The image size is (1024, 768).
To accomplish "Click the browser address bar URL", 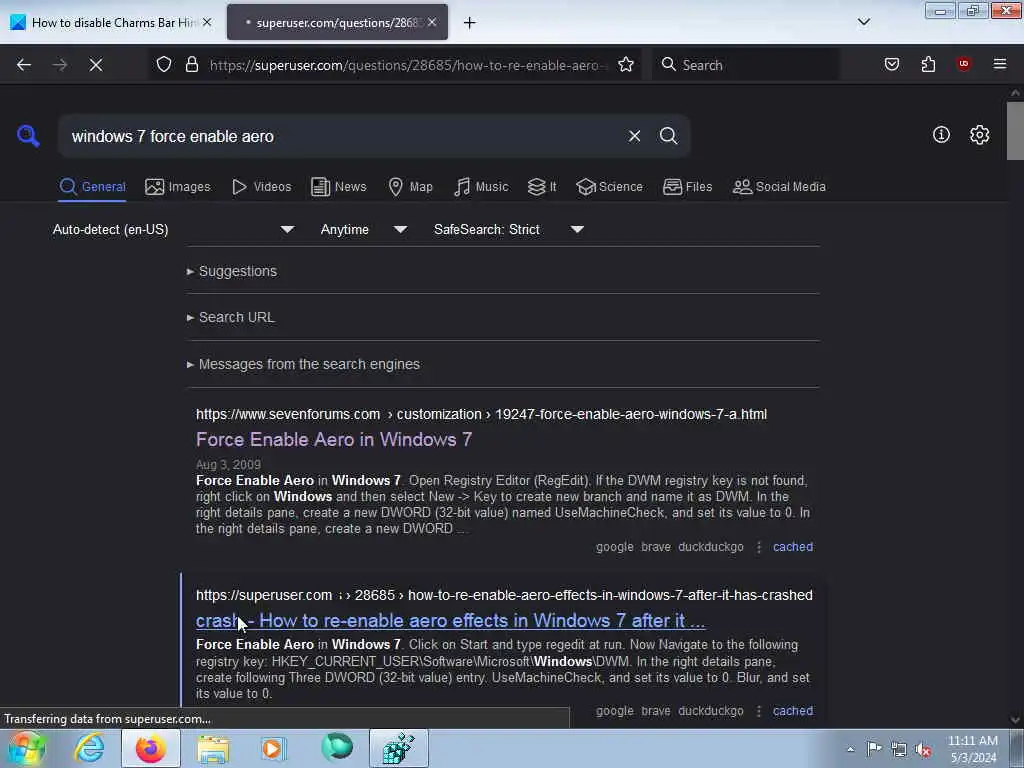I will point(408,65).
